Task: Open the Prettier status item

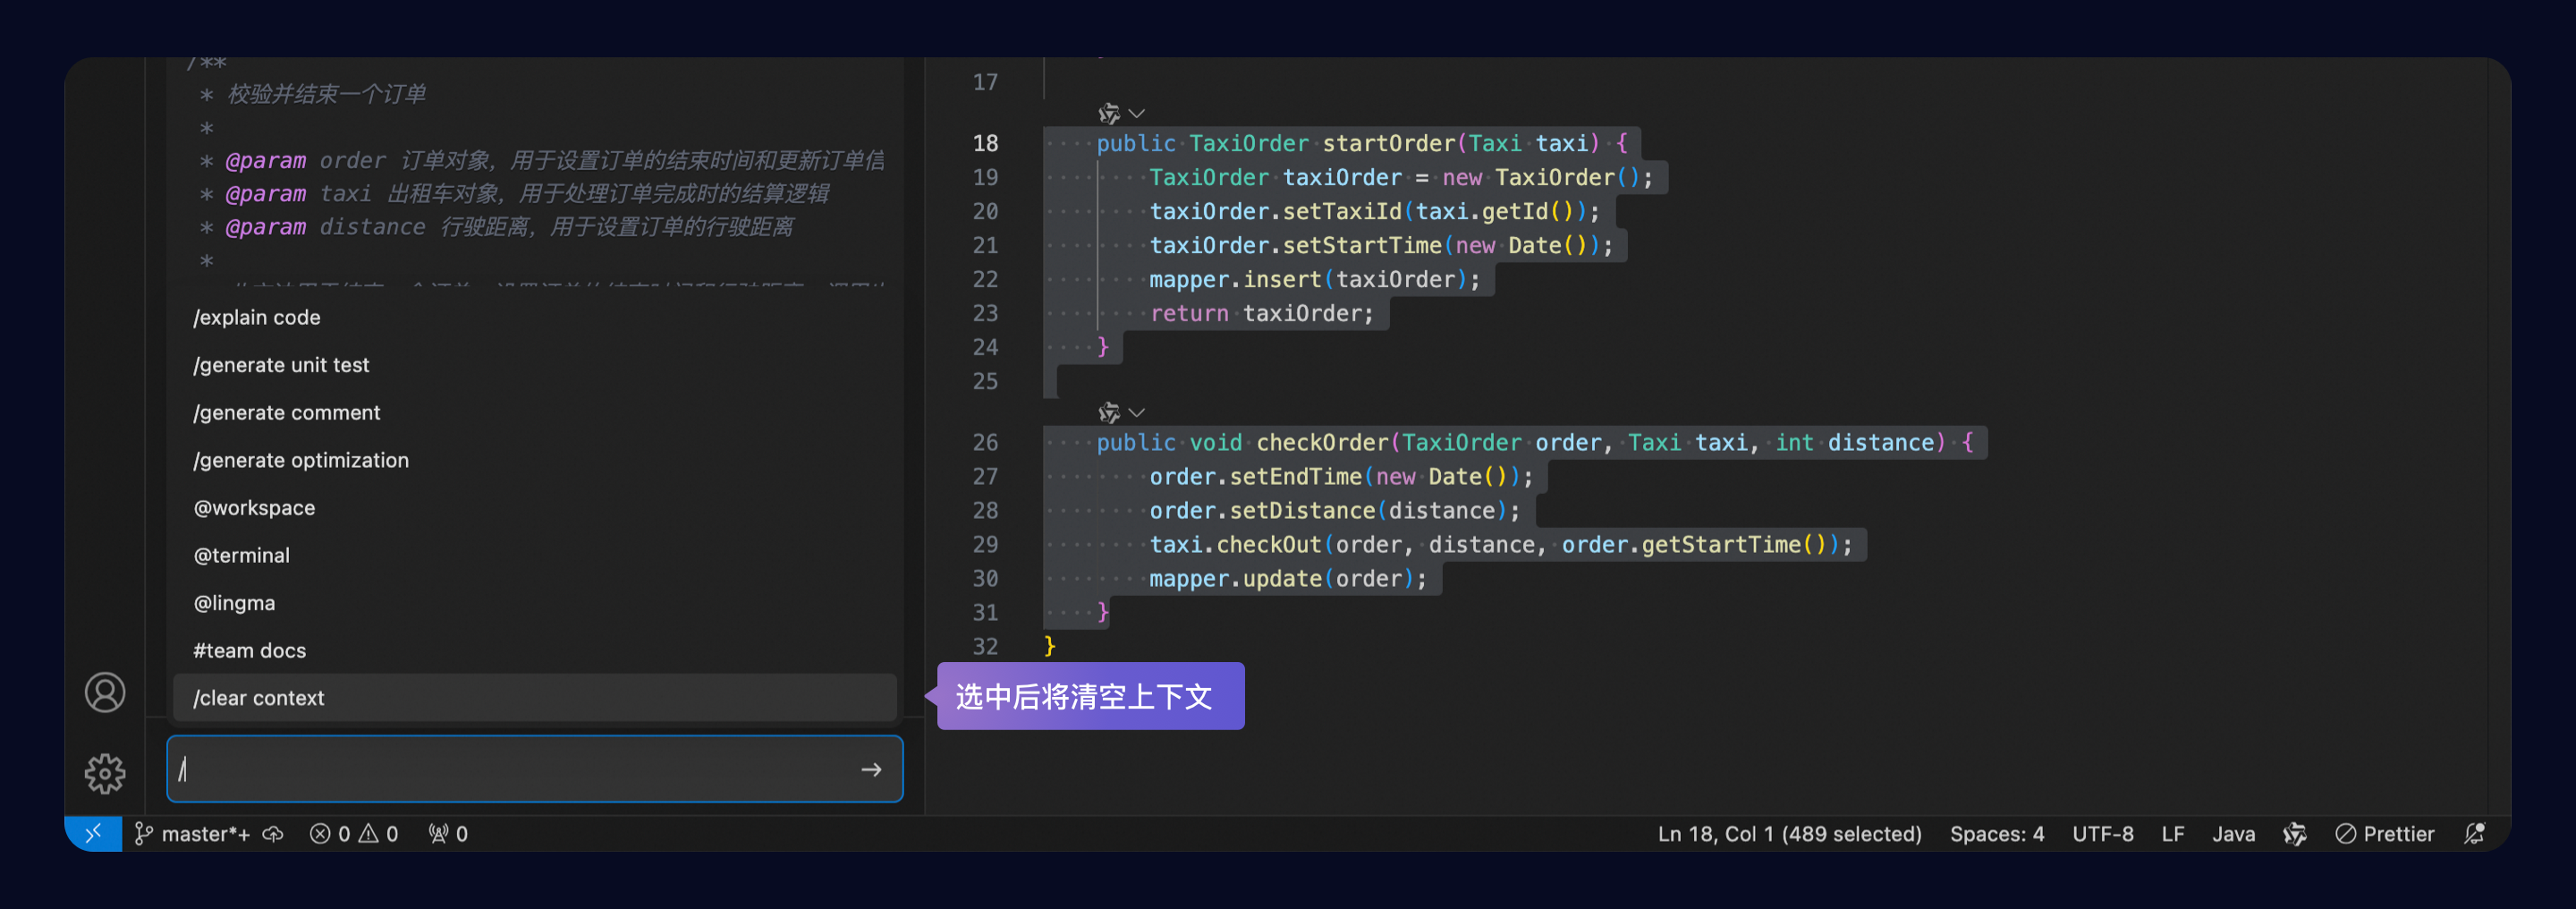Action: tap(2384, 833)
